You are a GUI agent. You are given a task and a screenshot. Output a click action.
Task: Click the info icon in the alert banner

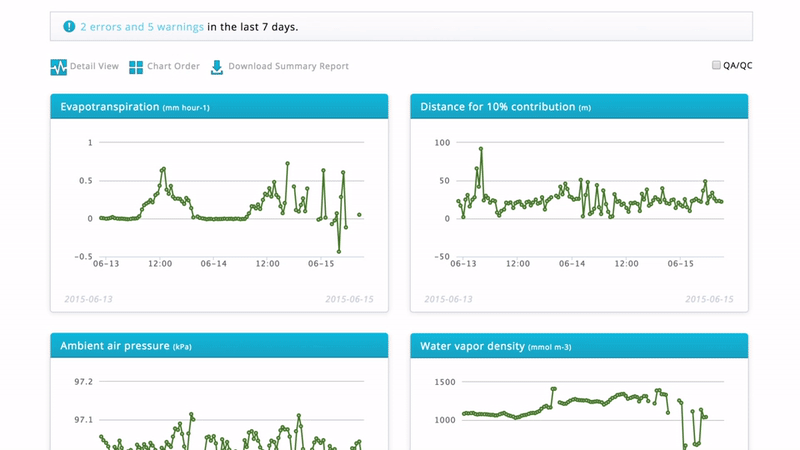tap(68, 26)
